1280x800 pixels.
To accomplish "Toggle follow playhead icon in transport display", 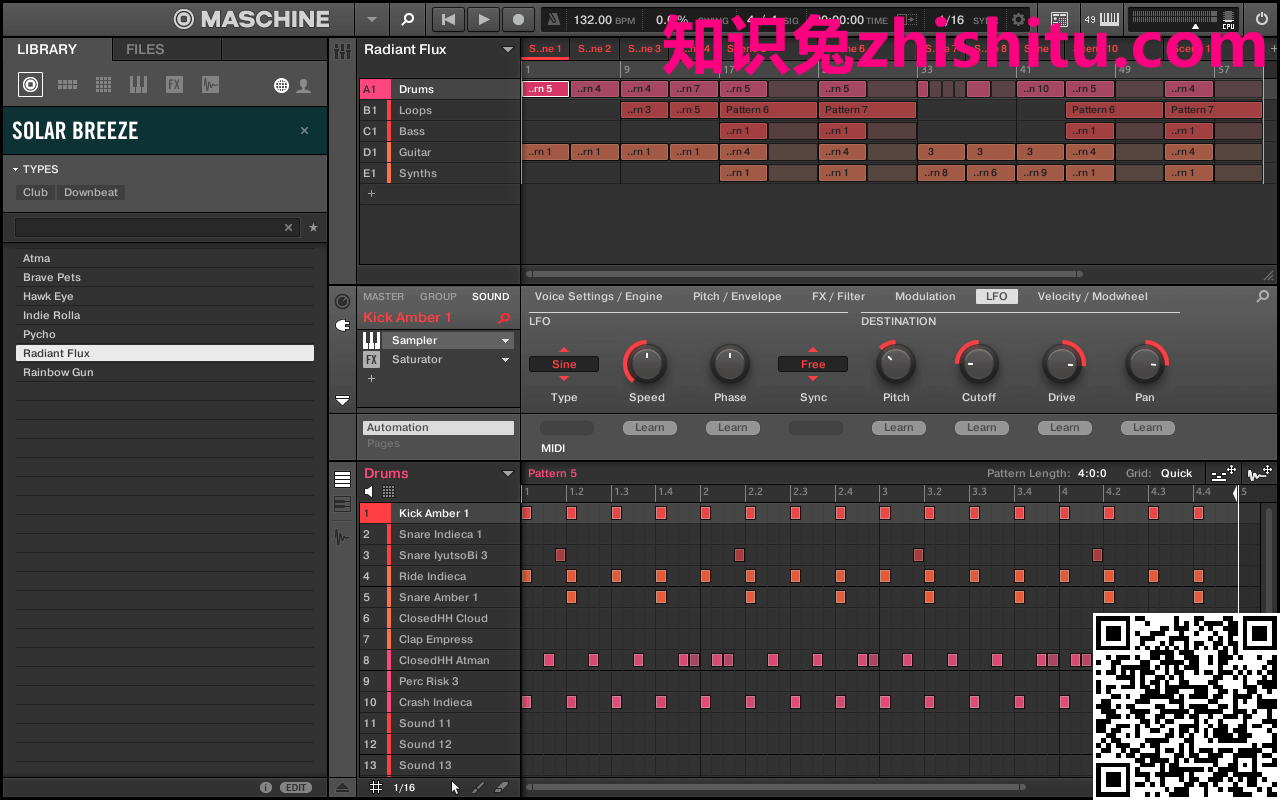I will [905, 19].
